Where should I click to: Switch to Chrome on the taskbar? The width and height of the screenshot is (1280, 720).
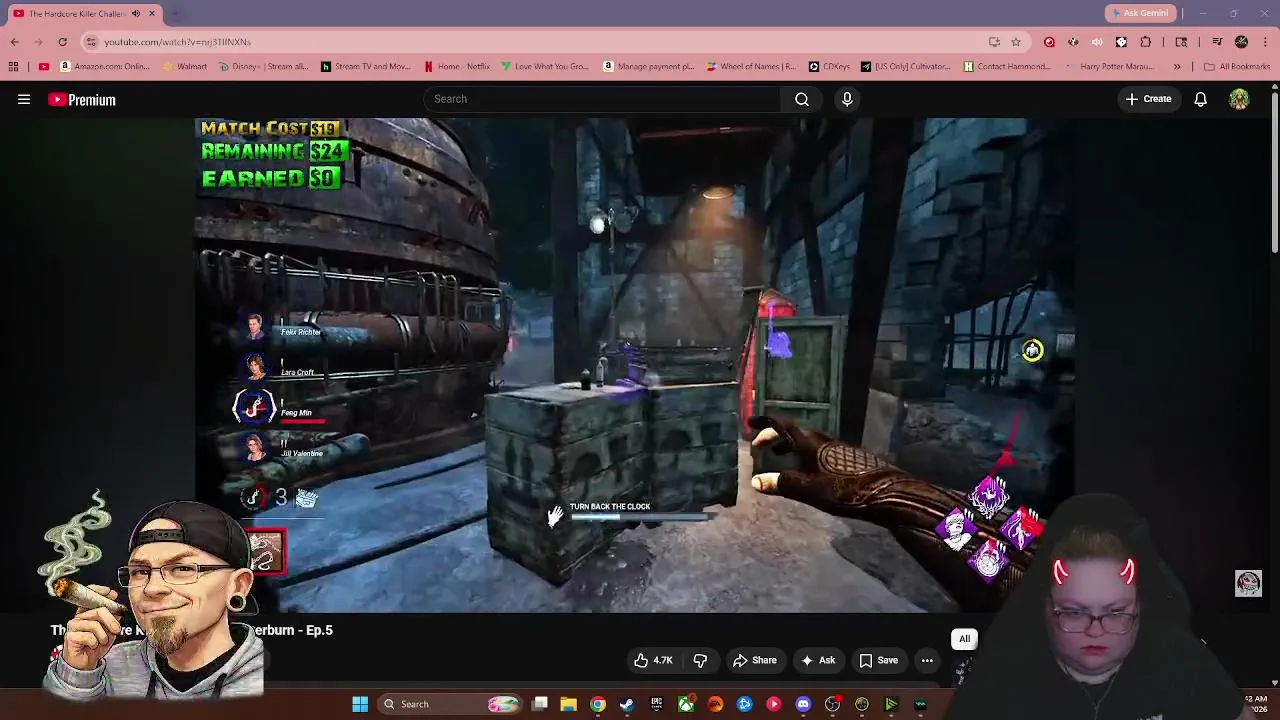tap(597, 704)
